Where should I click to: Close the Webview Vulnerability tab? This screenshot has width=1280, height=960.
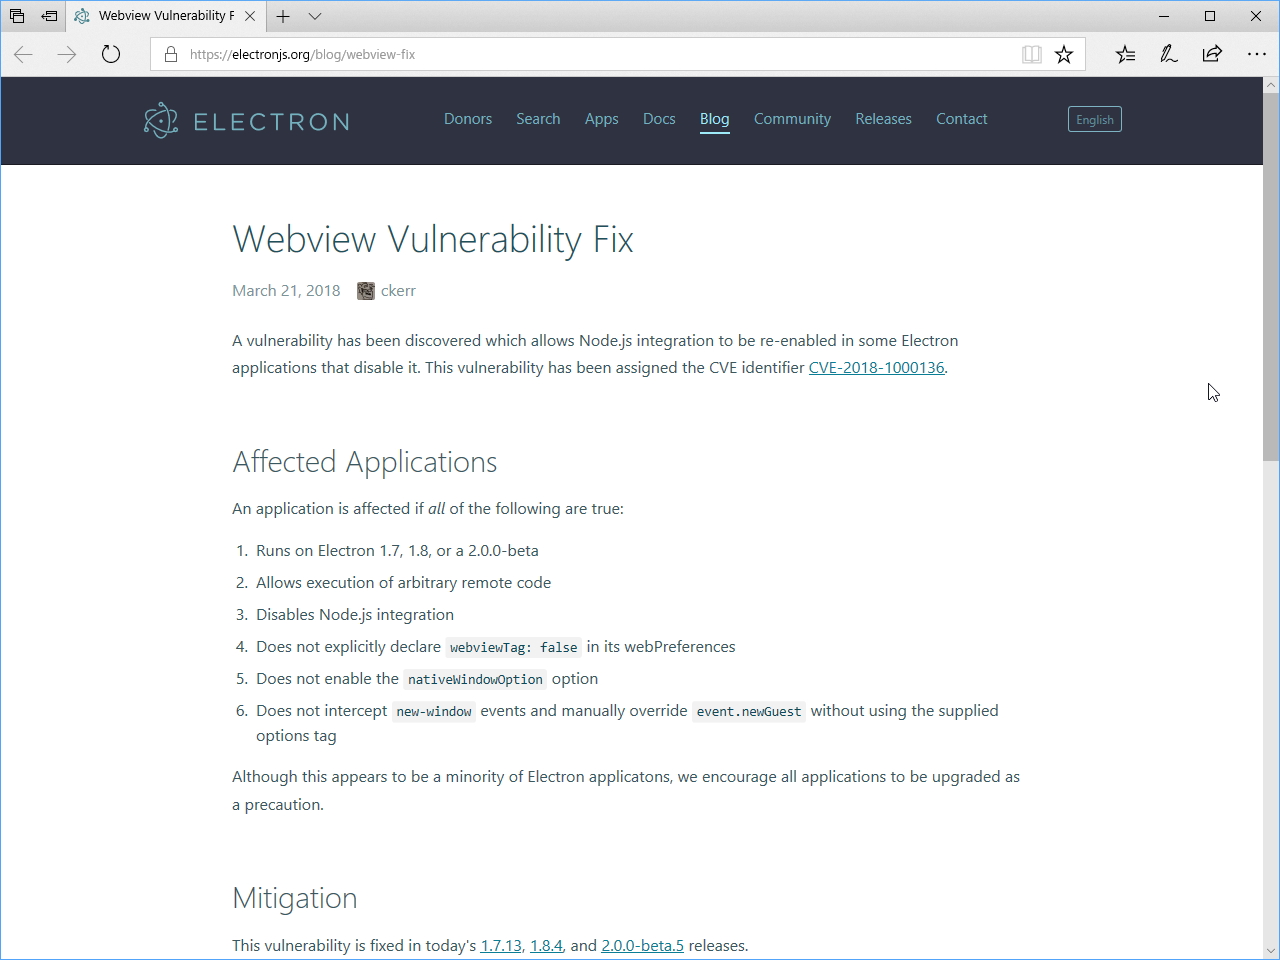(250, 16)
